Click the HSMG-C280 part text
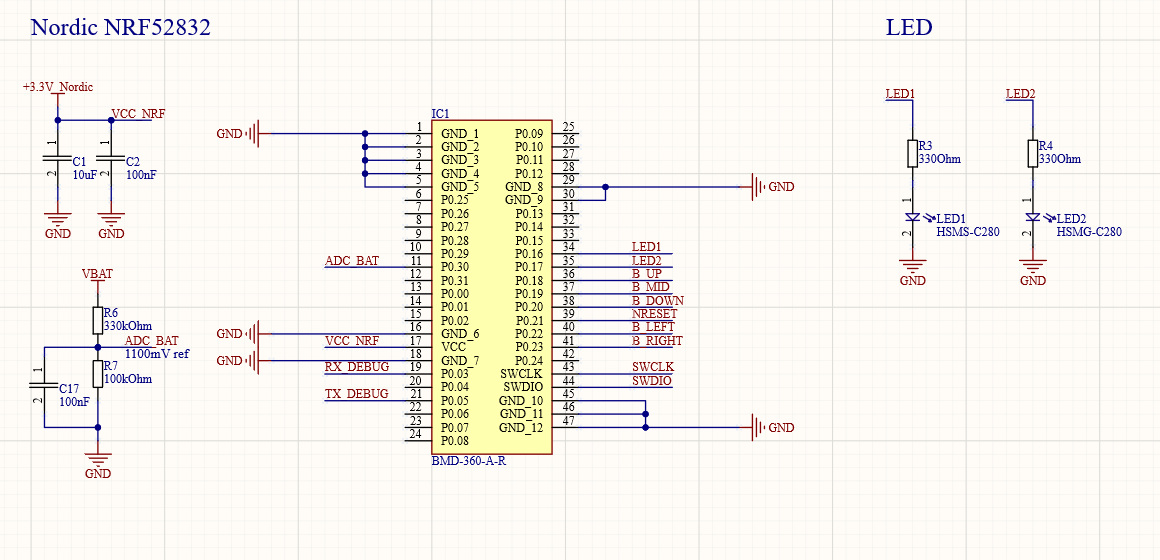The width and height of the screenshot is (1160, 560). click(1089, 232)
